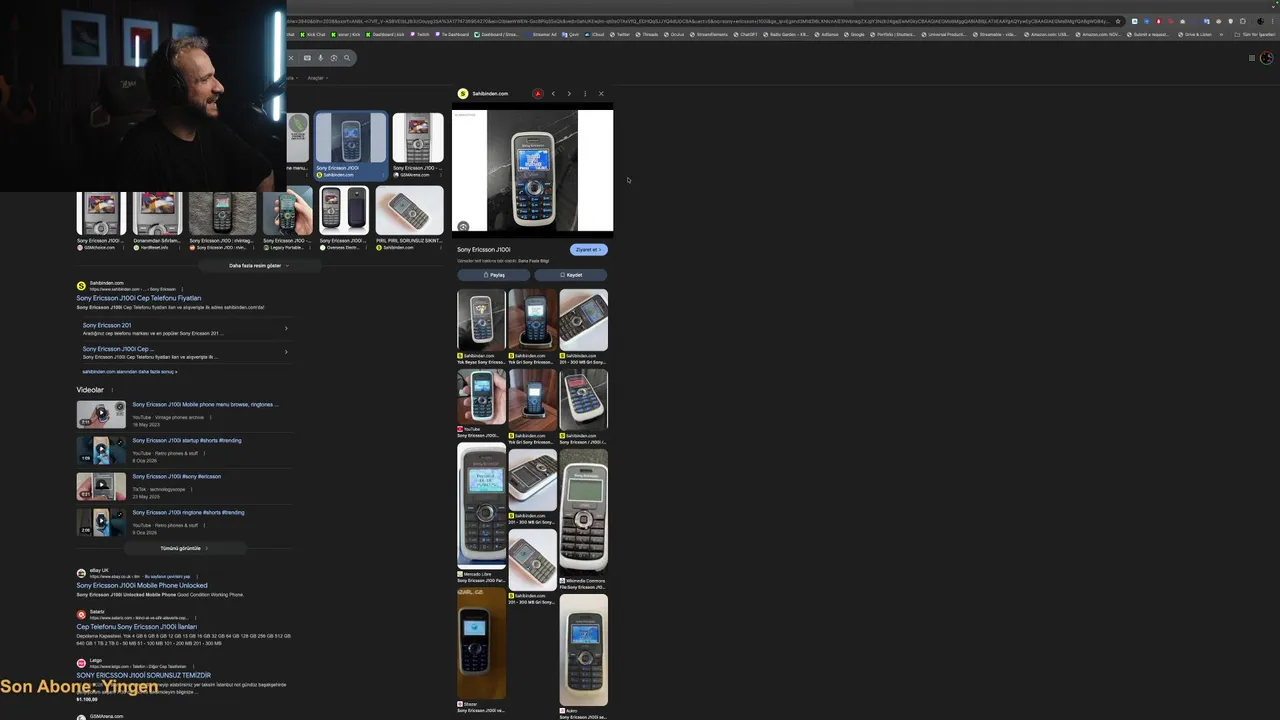Open the YouTube related image in preview panel
Viewport: 1280px width, 720px height.
482,397
